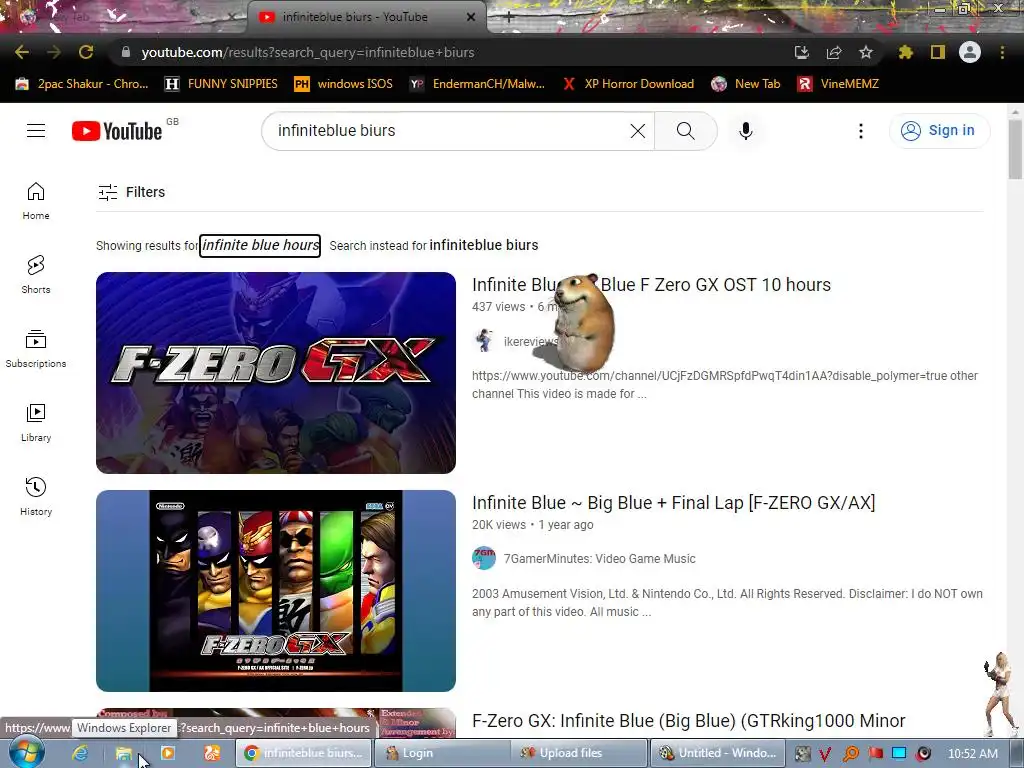Expand the search Filters panel
This screenshot has width=1024, height=768.
(131, 192)
